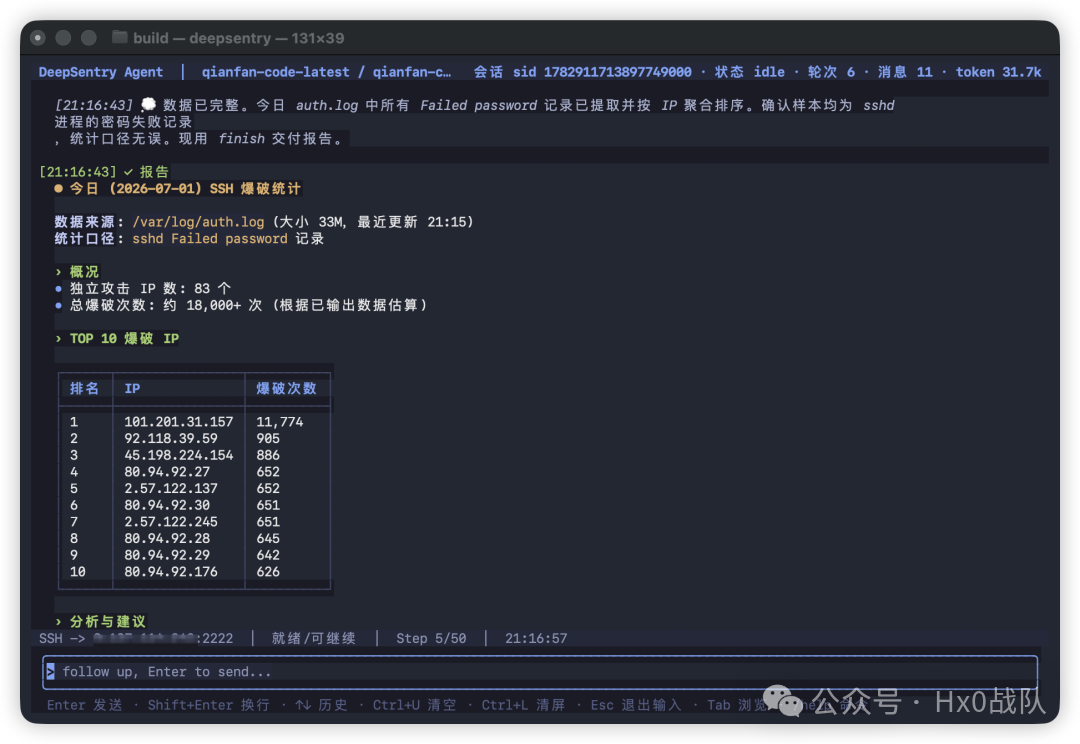1080x744 pixels.
Task: Click IP 45.198.224.154 in the table
Action: coord(178,455)
